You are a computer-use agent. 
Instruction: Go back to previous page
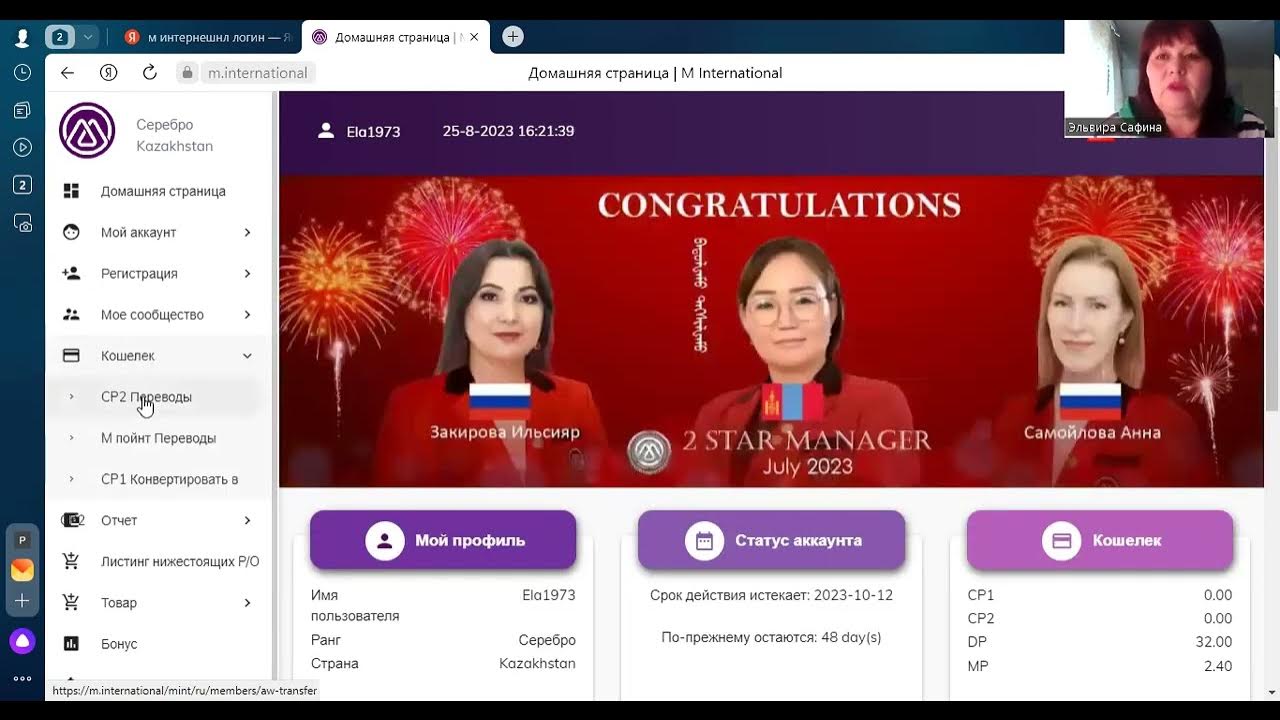coord(67,73)
